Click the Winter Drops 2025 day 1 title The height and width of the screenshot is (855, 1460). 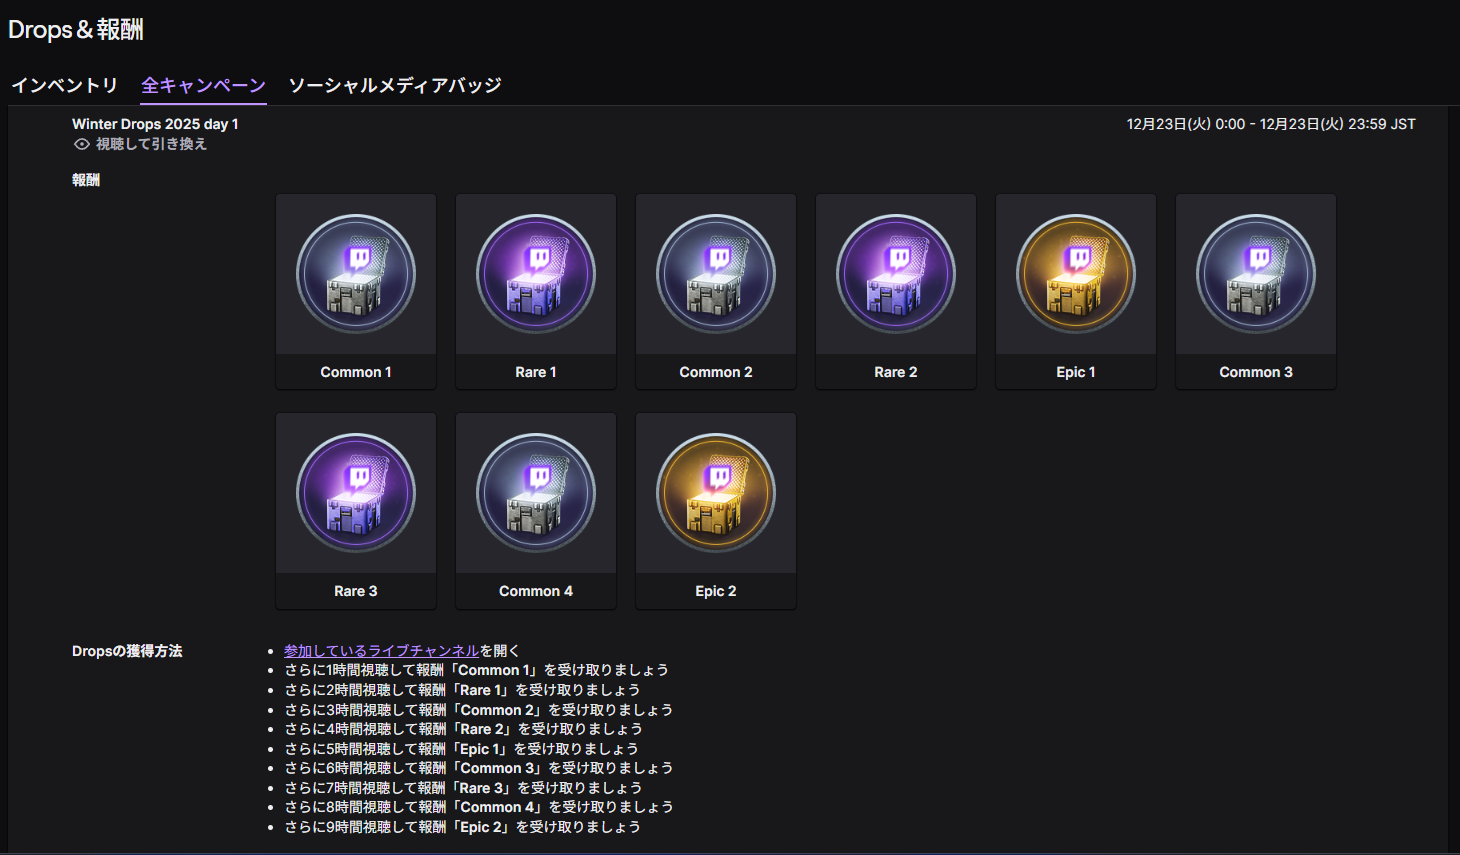(x=155, y=124)
